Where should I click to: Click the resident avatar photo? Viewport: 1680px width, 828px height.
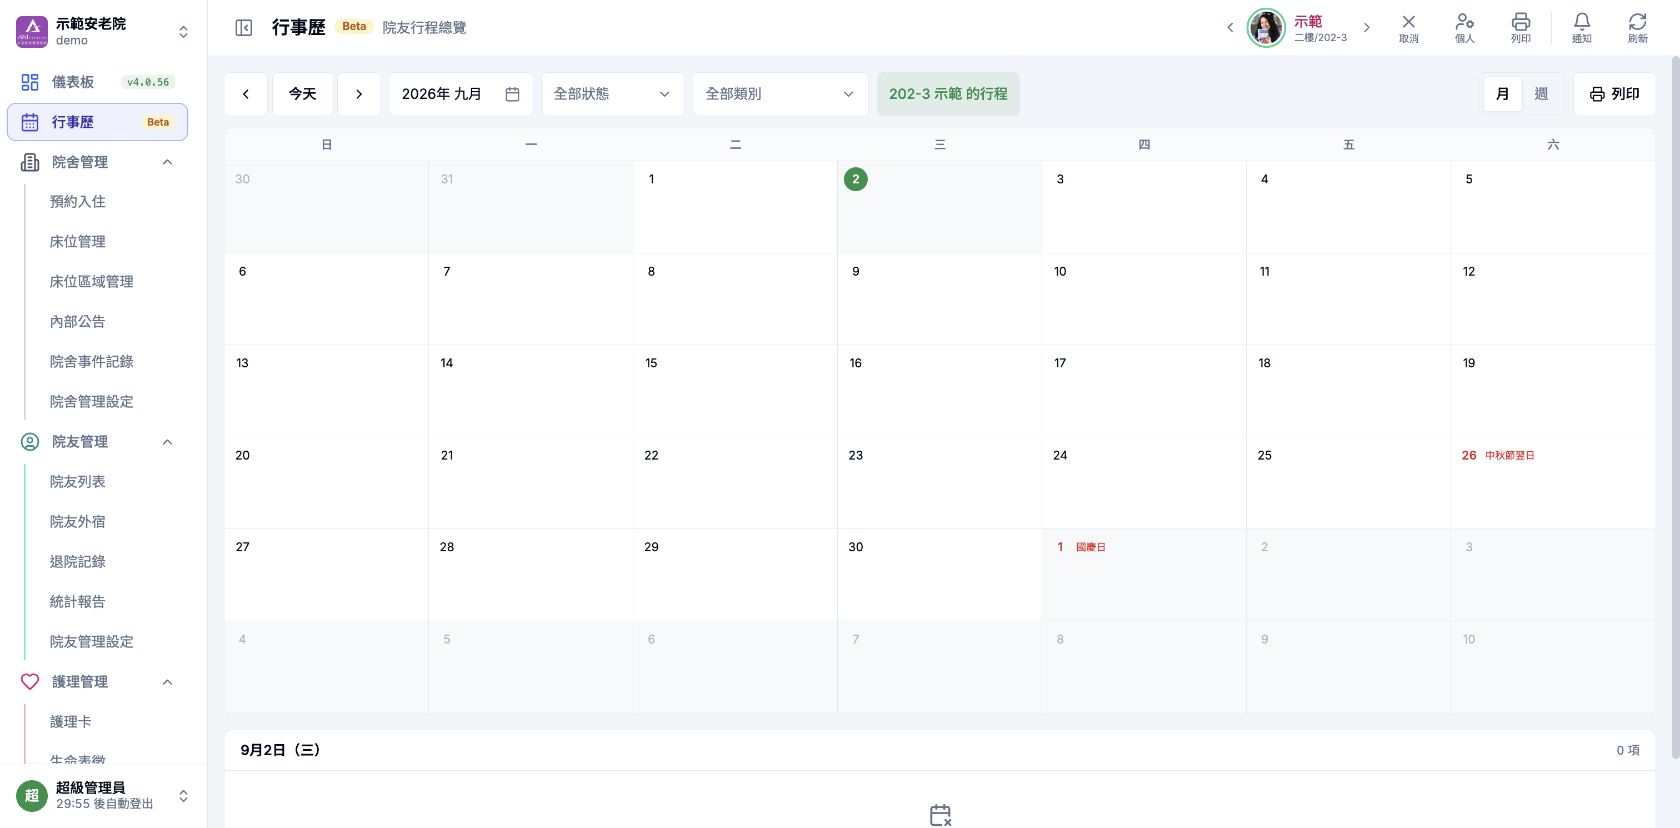(1266, 28)
